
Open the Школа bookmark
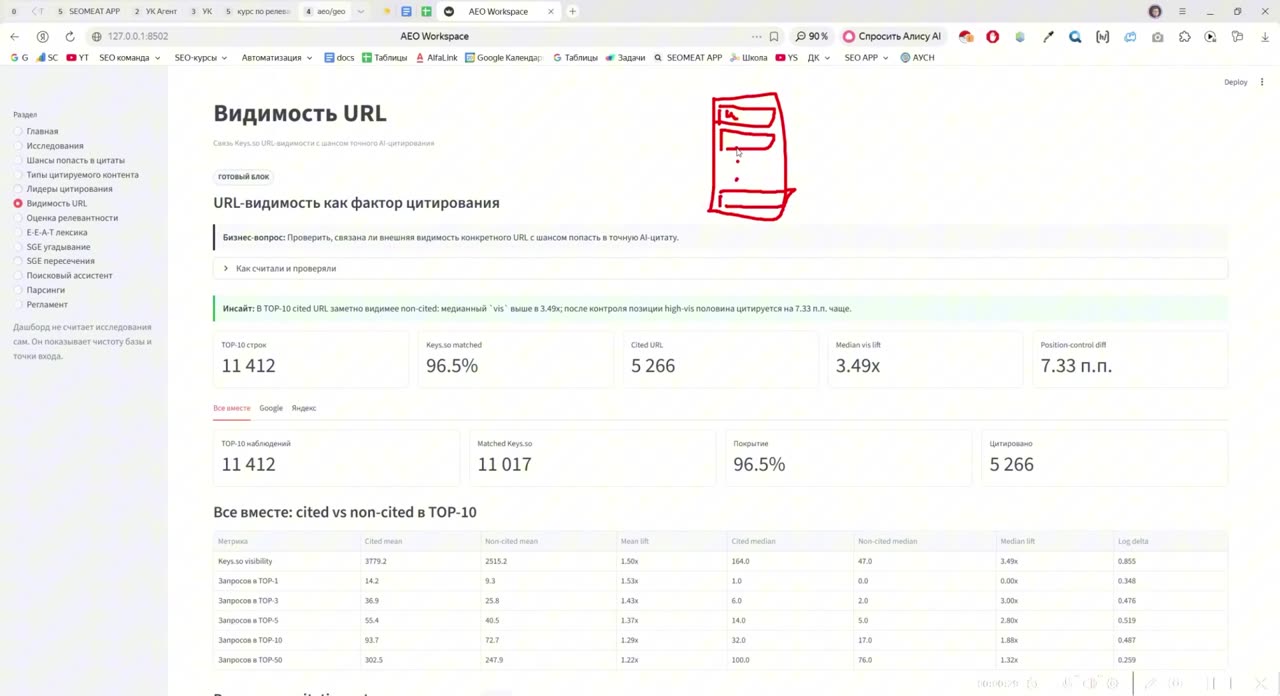(x=748, y=58)
